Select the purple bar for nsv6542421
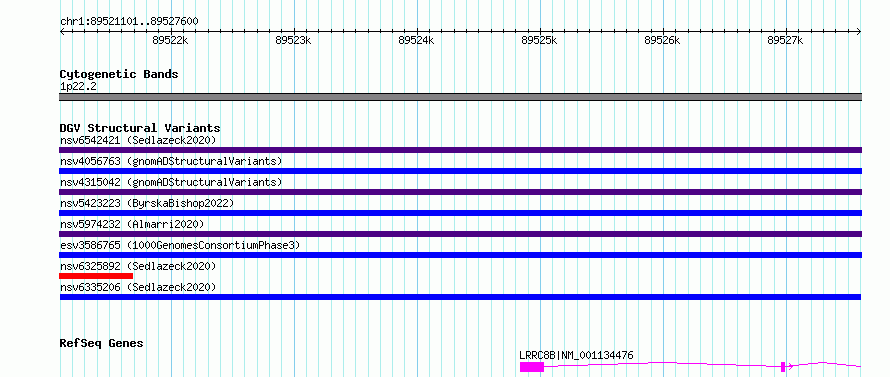Image resolution: width=890 pixels, height=377 pixels. tap(460, 150)
